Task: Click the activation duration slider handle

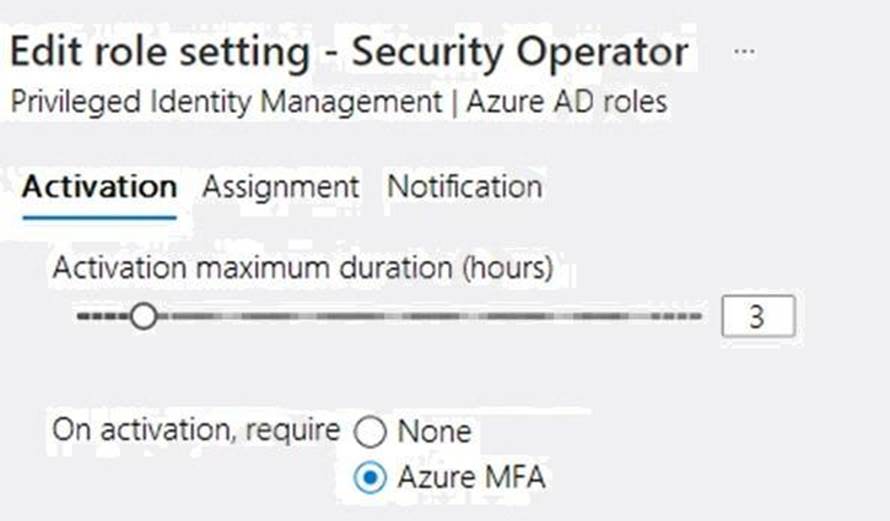Action: coord(145,317)
